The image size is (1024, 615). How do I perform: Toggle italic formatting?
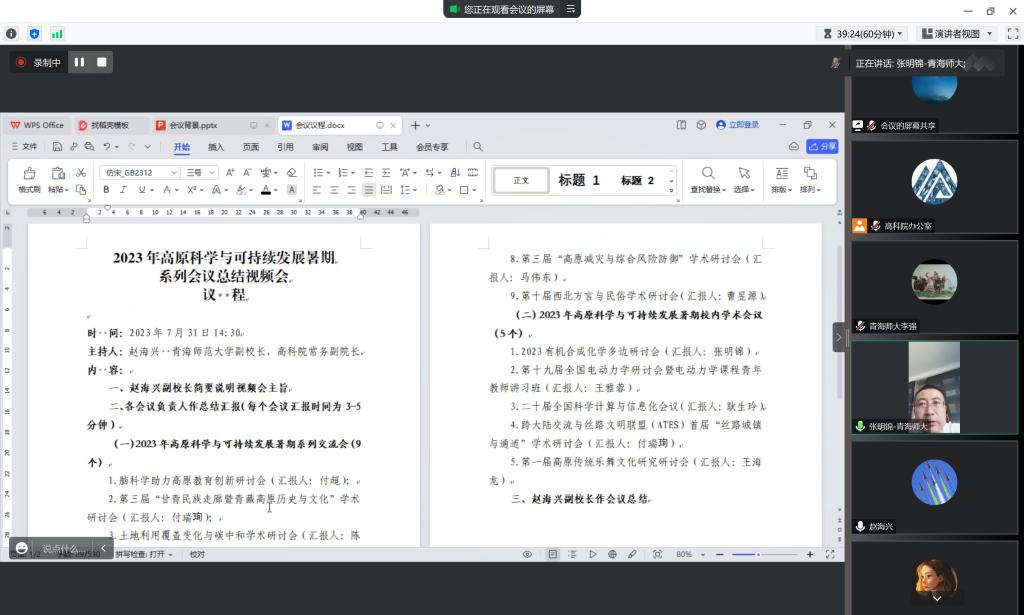click(123, 188)
